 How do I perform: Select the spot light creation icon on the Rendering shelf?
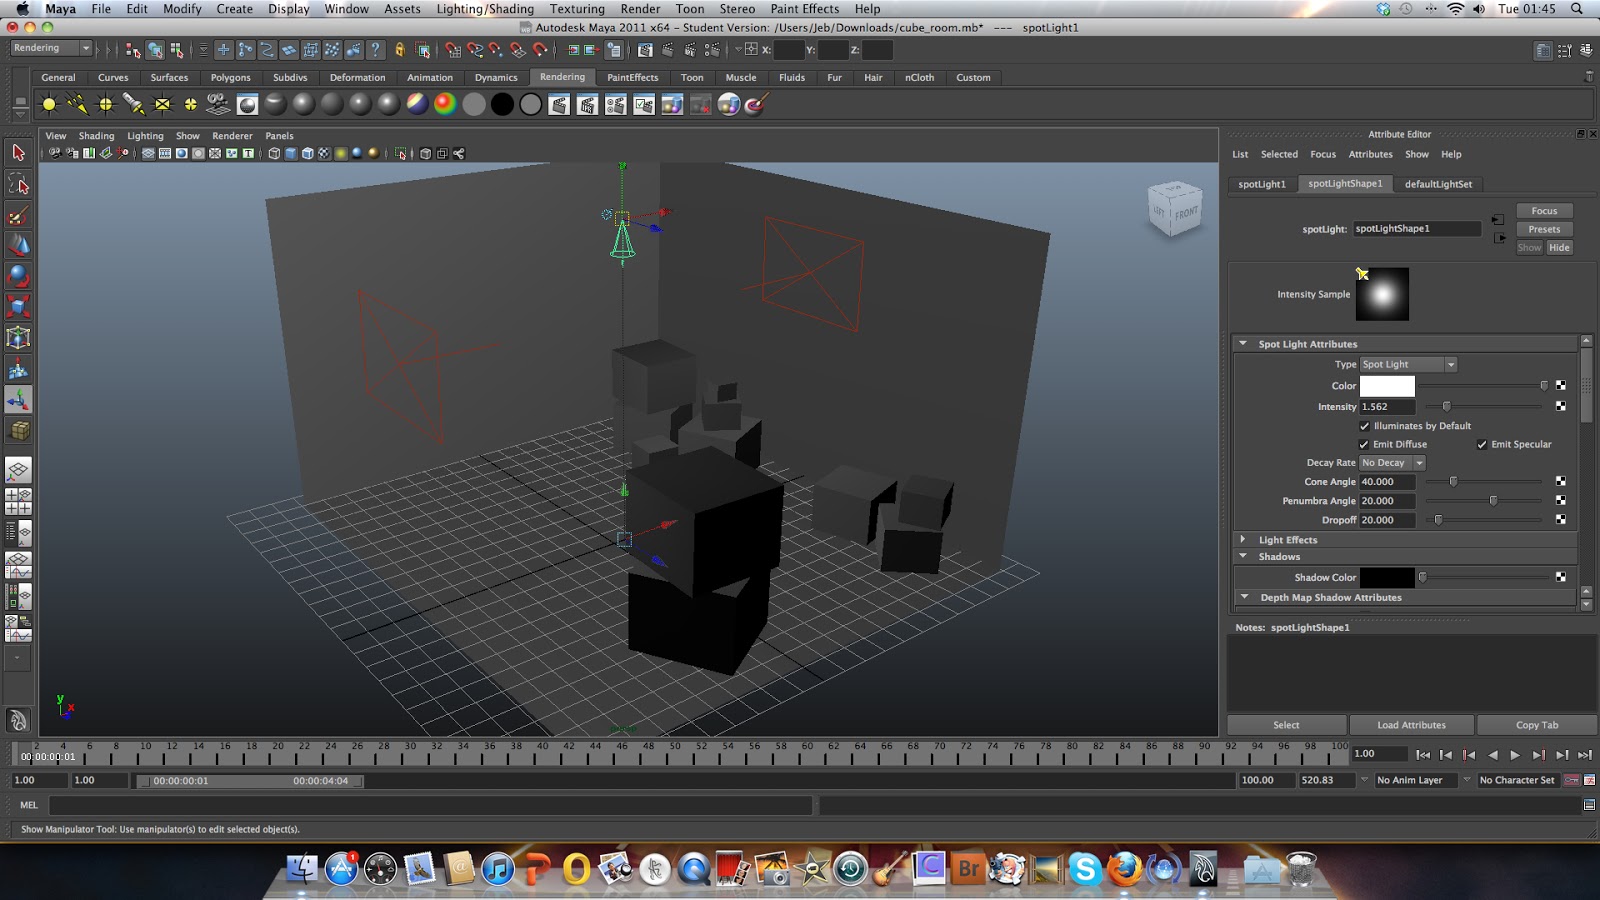[131, 103]
